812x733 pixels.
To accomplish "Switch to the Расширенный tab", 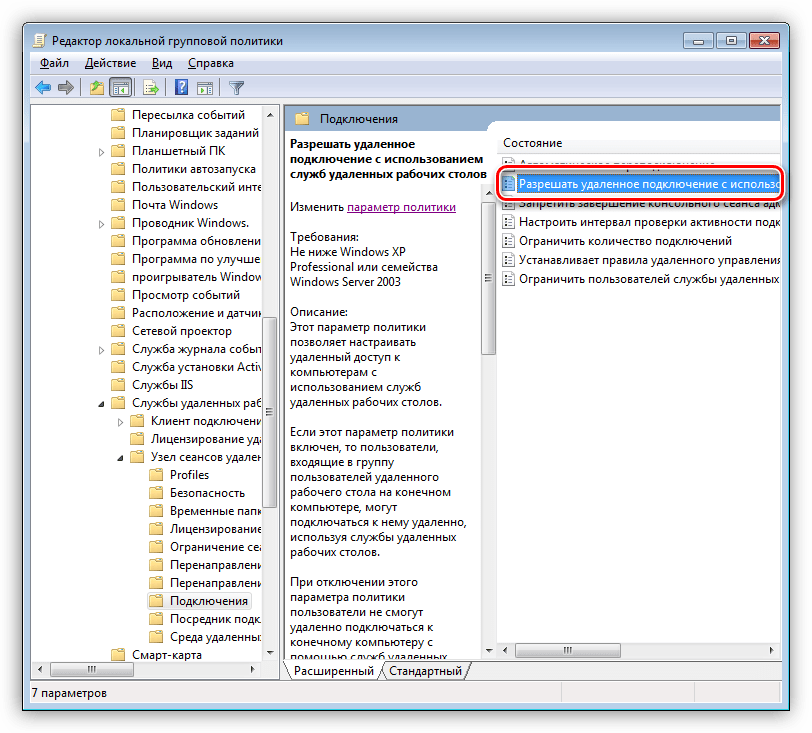I will pos(333,672).
